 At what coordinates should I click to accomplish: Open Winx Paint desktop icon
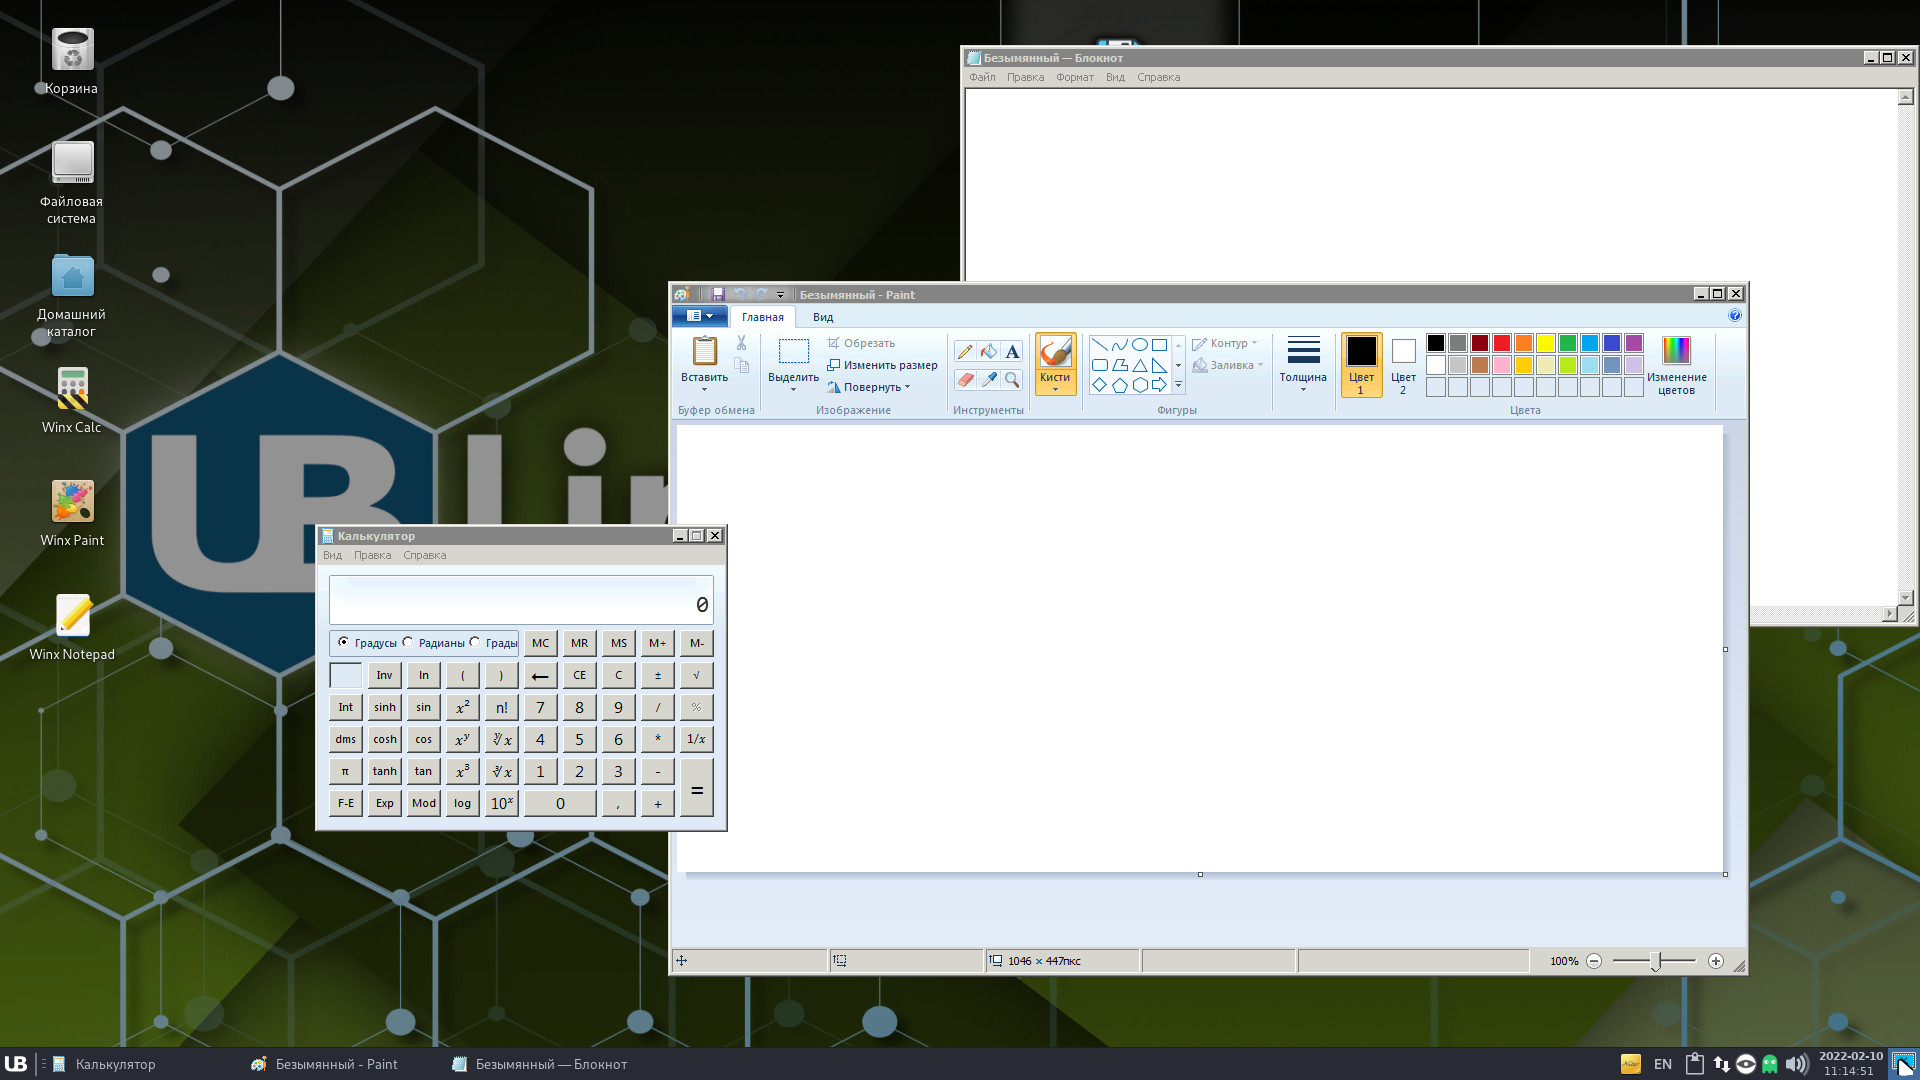click(72, 502)
